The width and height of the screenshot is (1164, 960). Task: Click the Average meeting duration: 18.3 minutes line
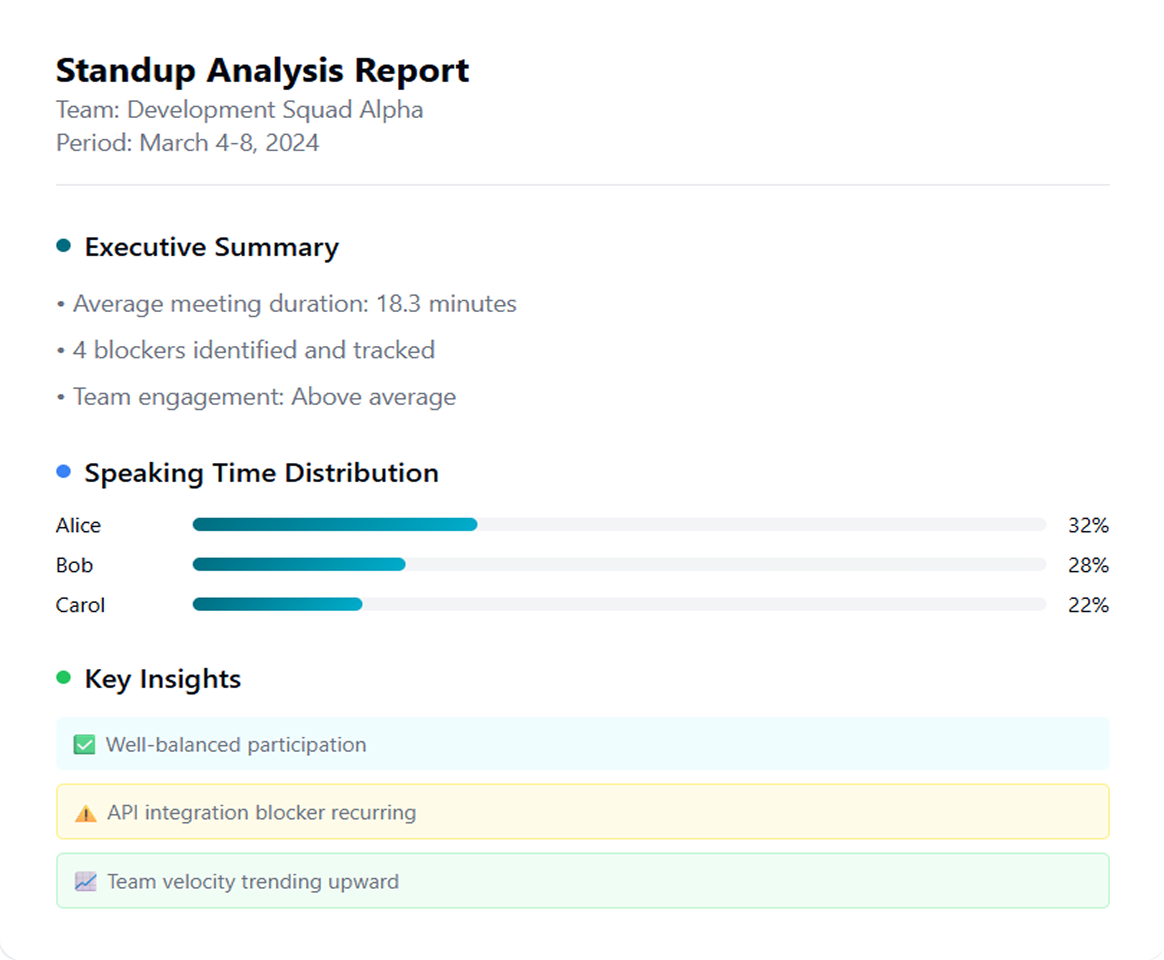point(287,304)
